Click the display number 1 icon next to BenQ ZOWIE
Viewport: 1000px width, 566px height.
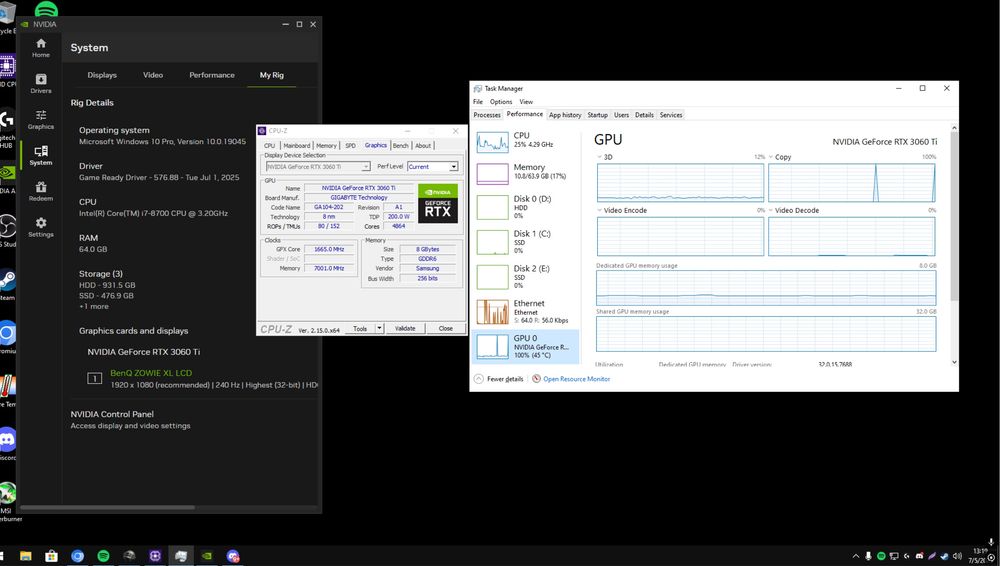tap(94, 378)
